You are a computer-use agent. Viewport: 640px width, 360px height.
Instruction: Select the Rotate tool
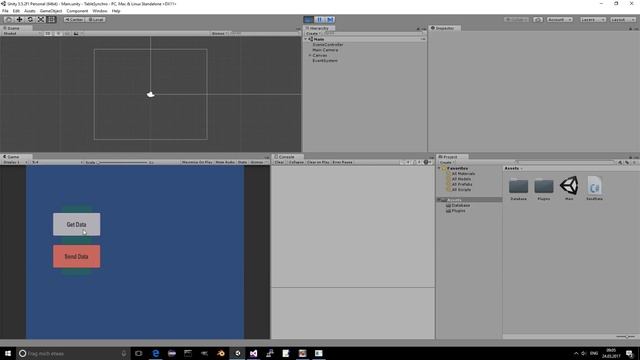coord(30,20)
